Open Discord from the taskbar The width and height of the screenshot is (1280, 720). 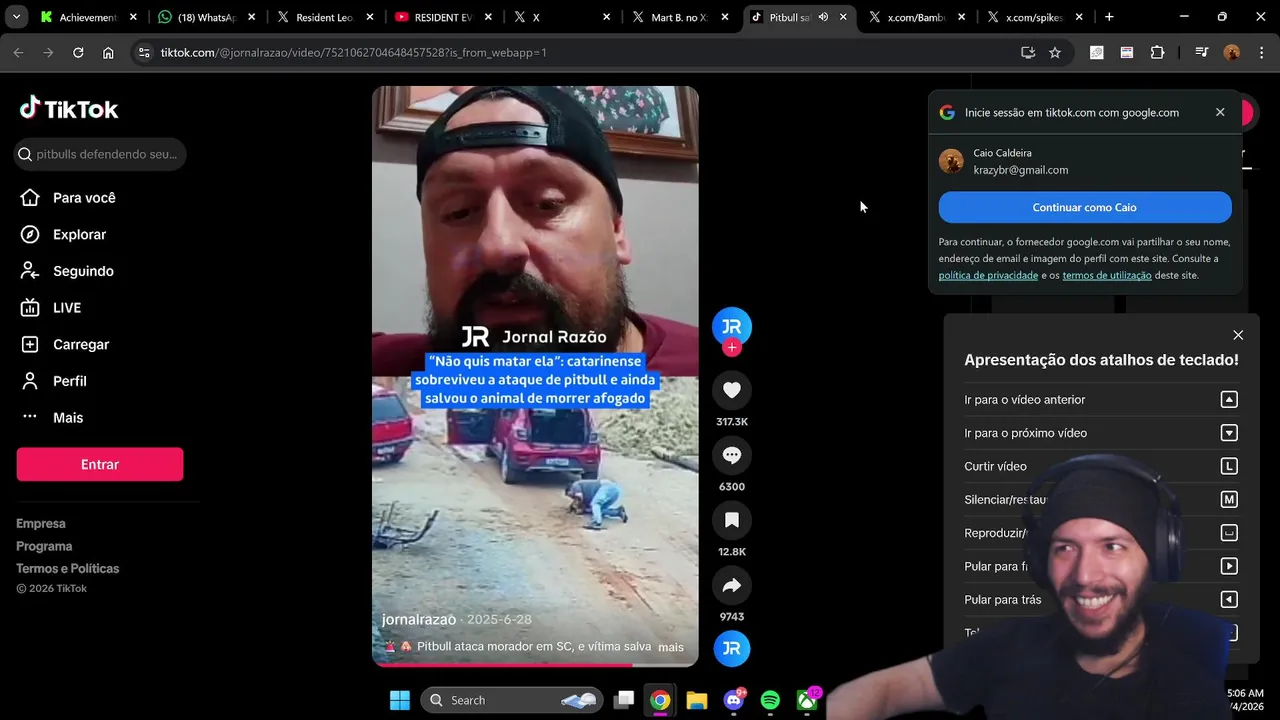click(734, 700)
